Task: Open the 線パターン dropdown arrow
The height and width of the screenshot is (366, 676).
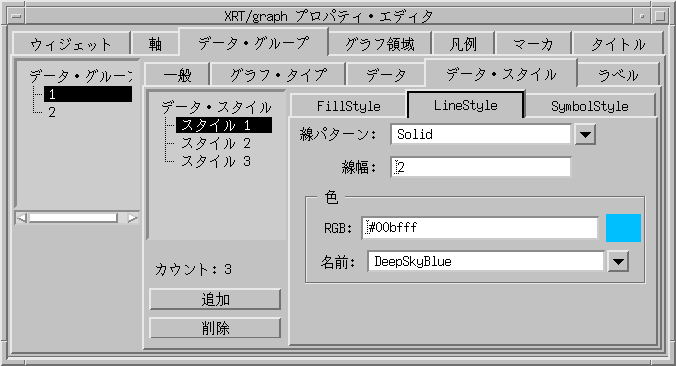Action: click(x=585, y=135)
